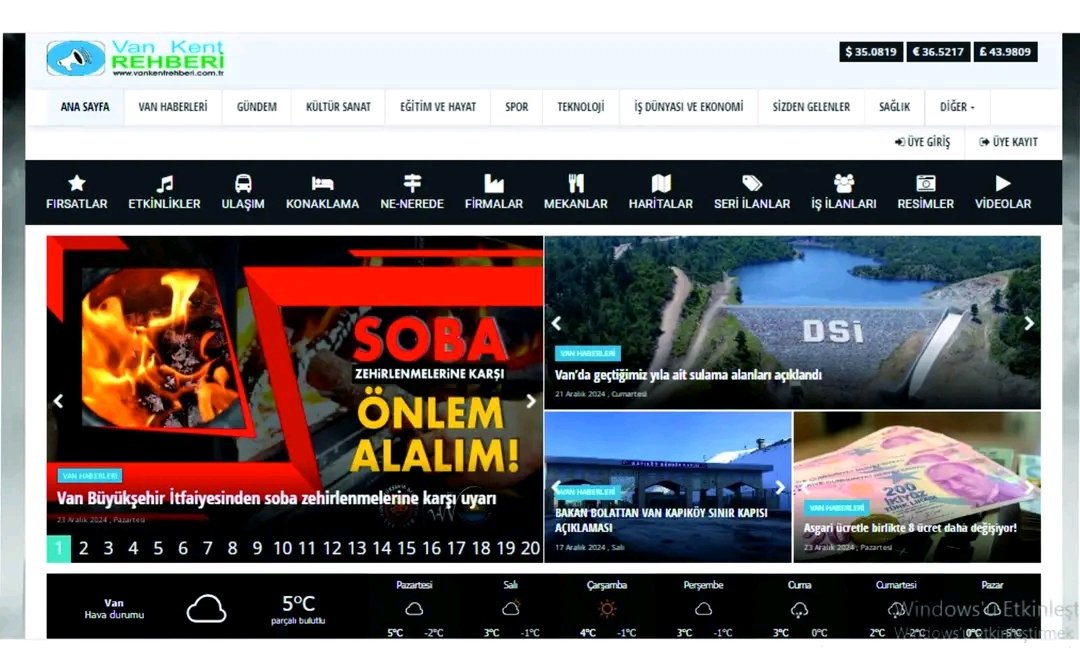Image resolution: width=1080 pixels, height=648 pixels.
Task: Open the soba zehirlenmelerine karşı uyarı headline
Action: 276,498
